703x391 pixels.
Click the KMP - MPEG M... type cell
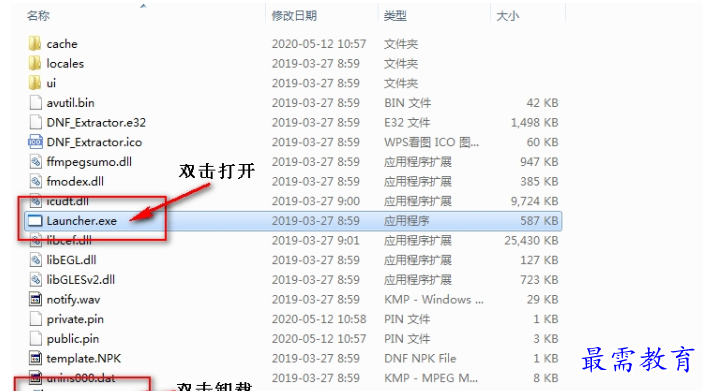coord(430,378)
